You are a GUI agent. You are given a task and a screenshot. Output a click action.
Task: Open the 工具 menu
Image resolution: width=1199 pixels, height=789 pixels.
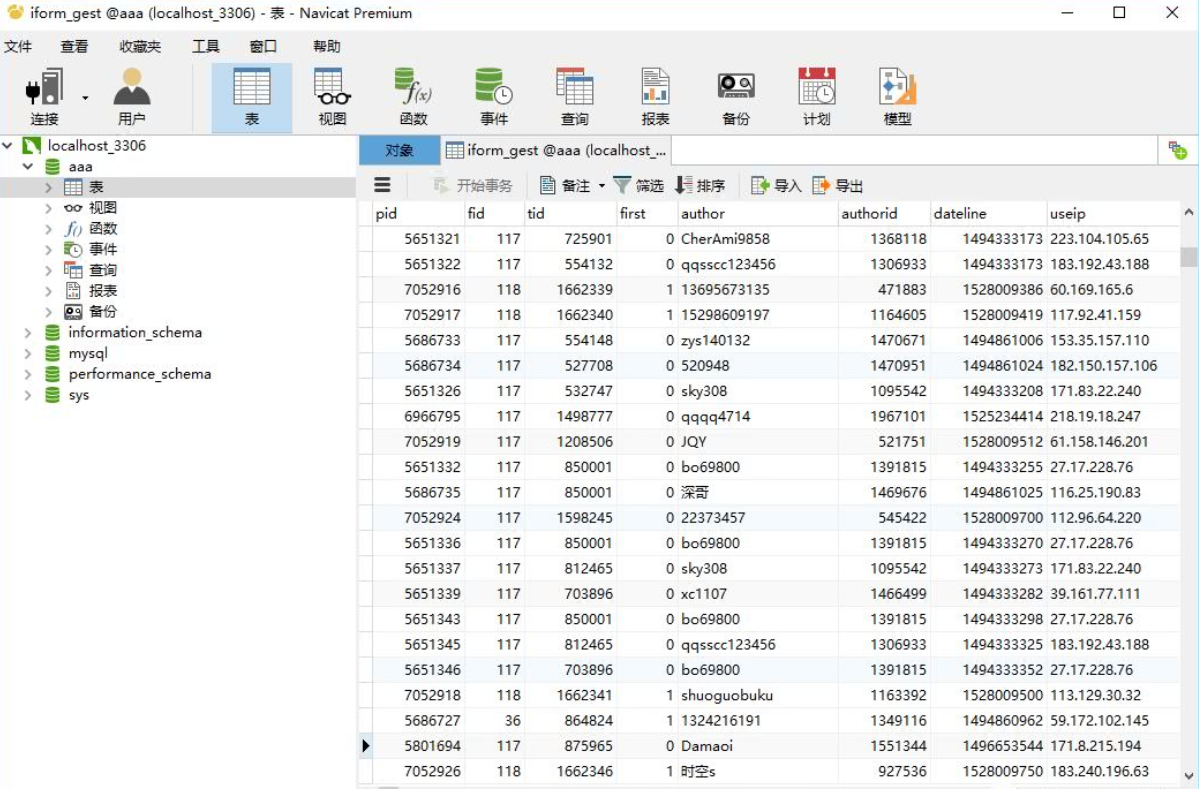click(x=205, y=45)
